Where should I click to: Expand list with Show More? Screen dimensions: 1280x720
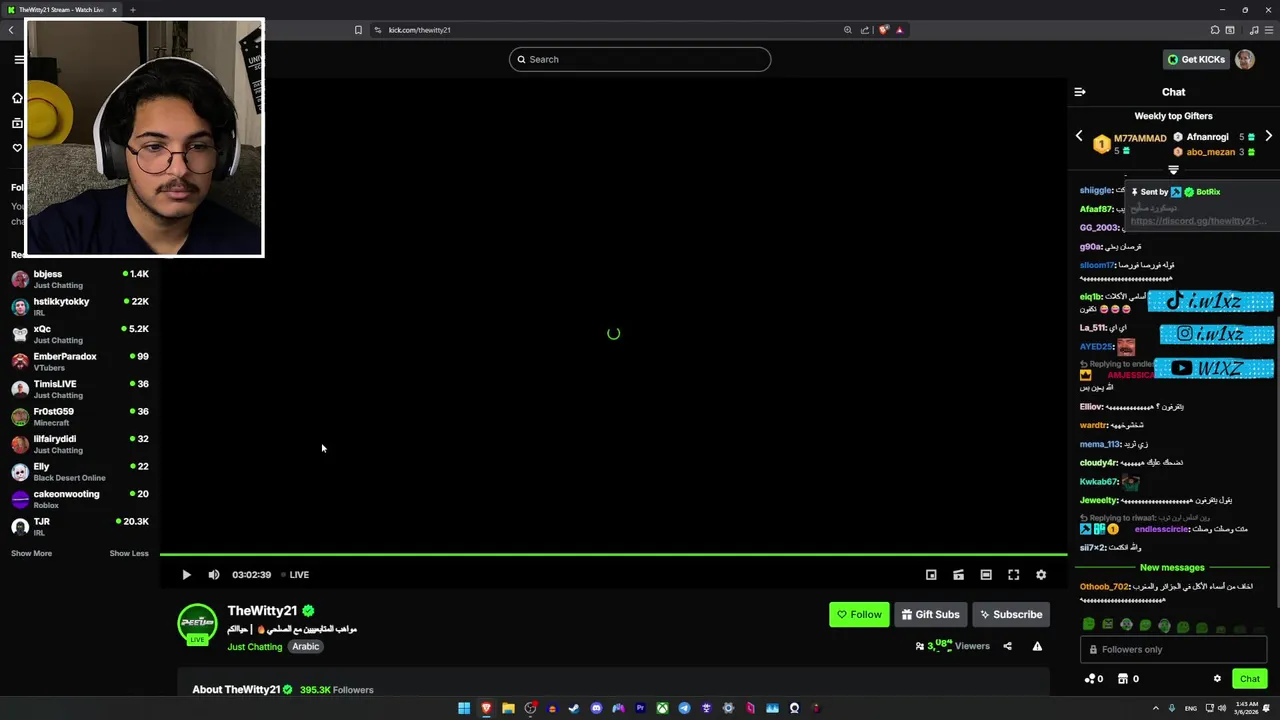point(31,553)
